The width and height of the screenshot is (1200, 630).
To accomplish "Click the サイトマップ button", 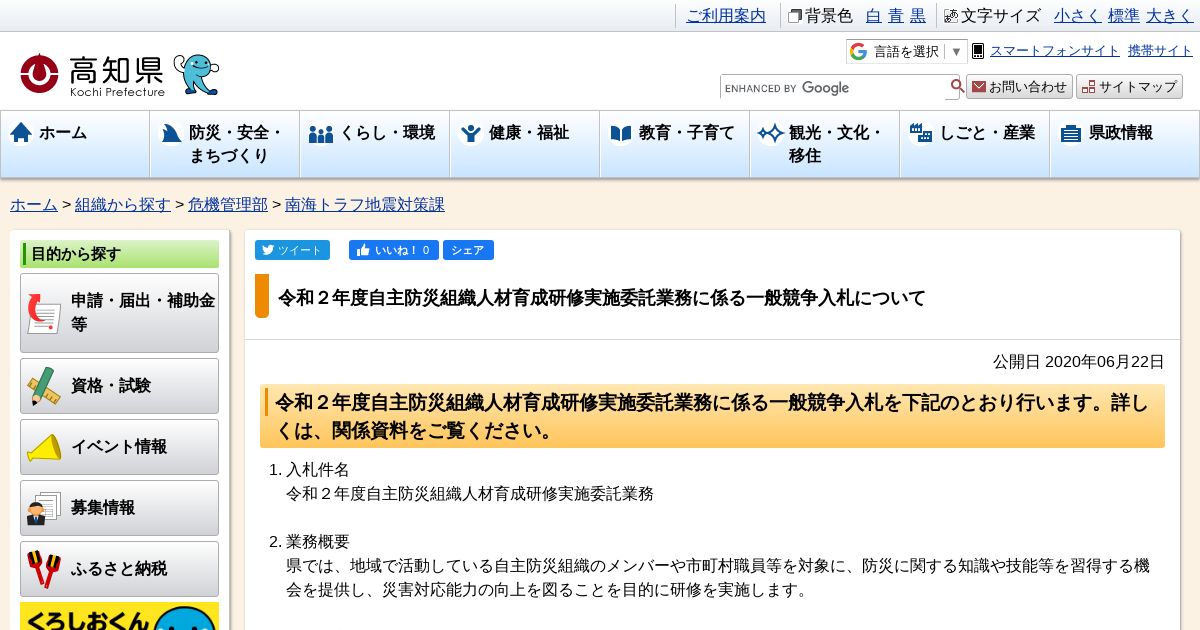I will 1129,87.
